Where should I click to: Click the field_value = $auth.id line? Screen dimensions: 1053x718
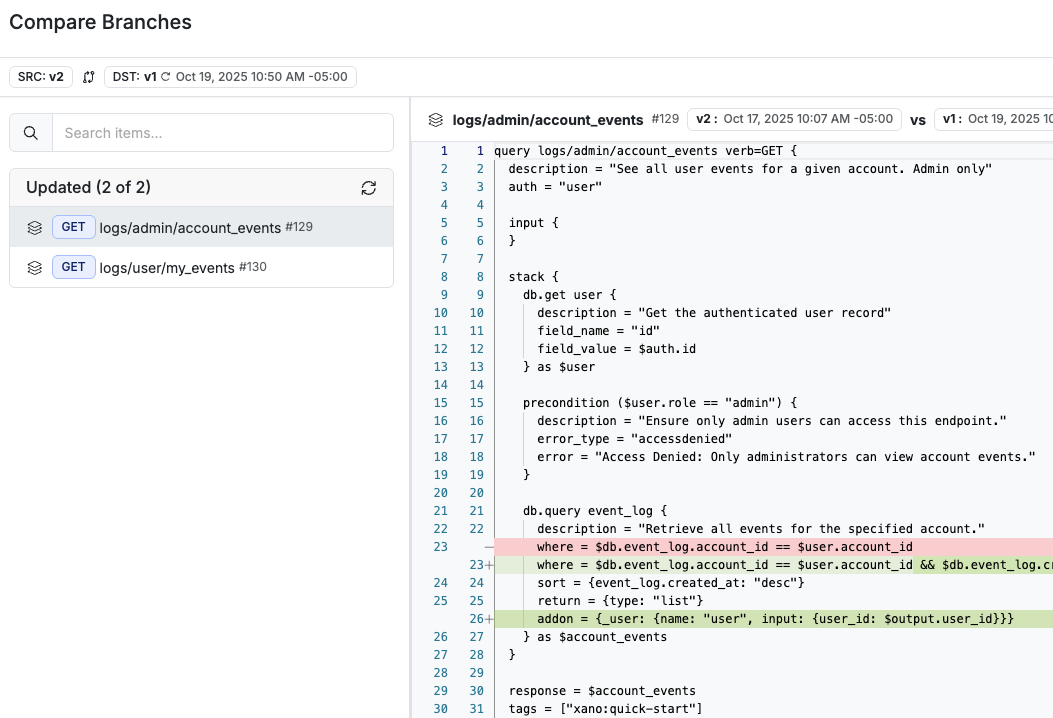point(616,349)
